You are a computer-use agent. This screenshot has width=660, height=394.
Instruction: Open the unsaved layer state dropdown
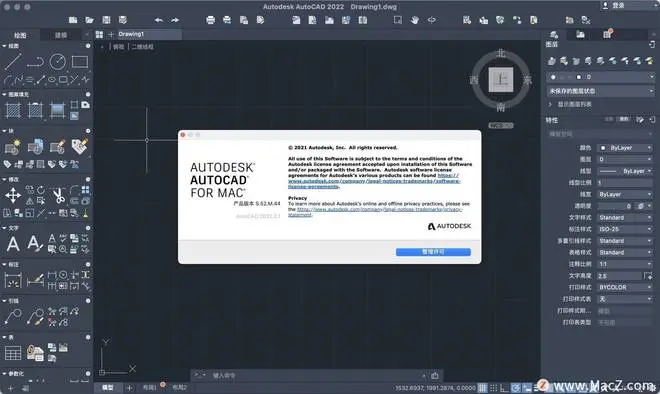(x=600, y=91)
